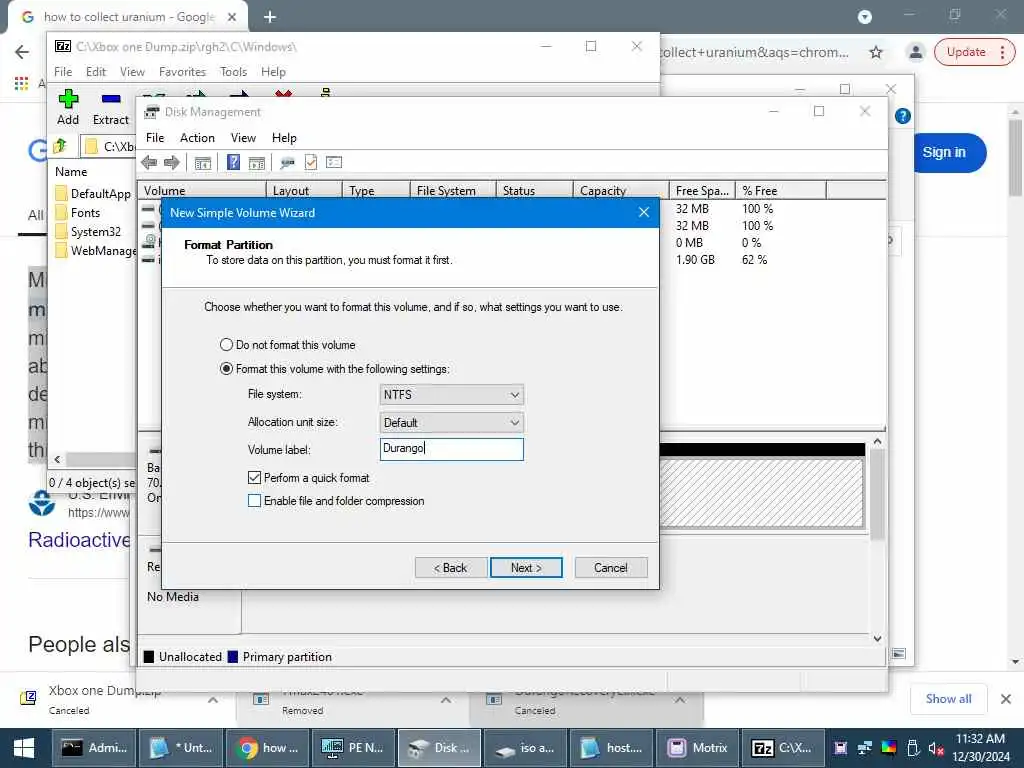Open File menu in Disk Management
This screenshot has height=768, width=1024.
(x=155, y=138)
